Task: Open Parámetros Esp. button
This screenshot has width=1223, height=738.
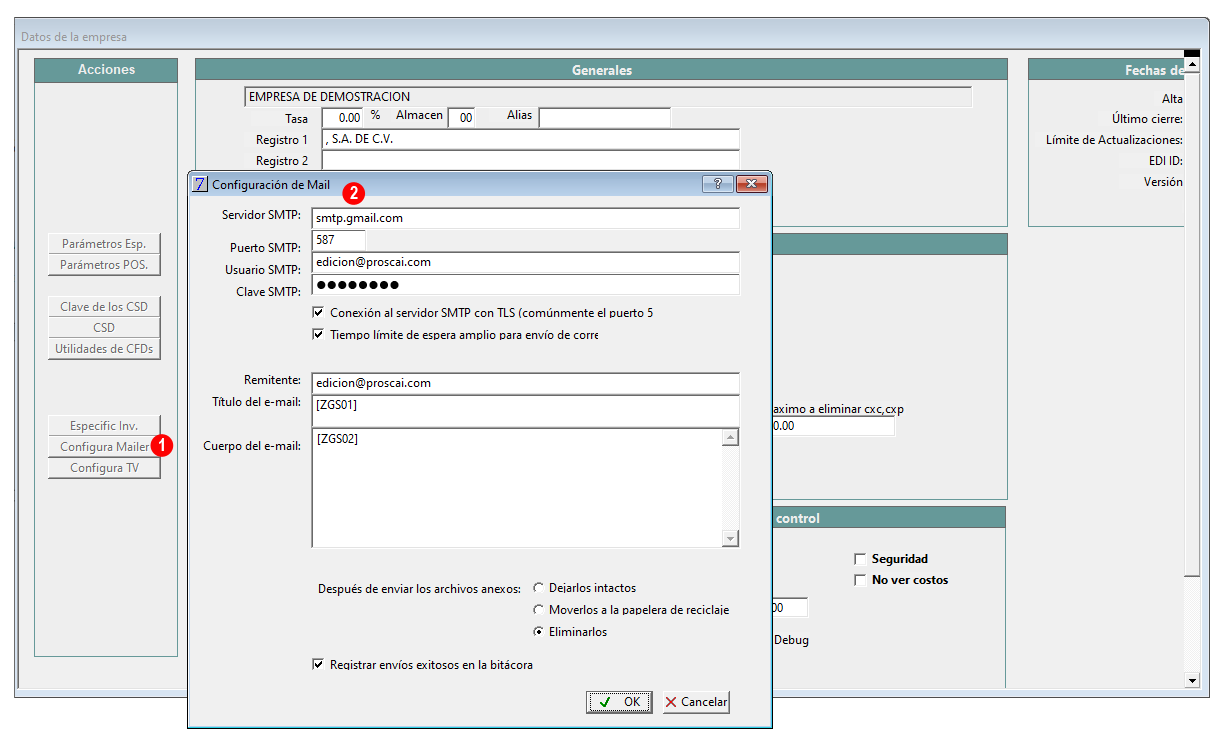Action: click(104, 244)
